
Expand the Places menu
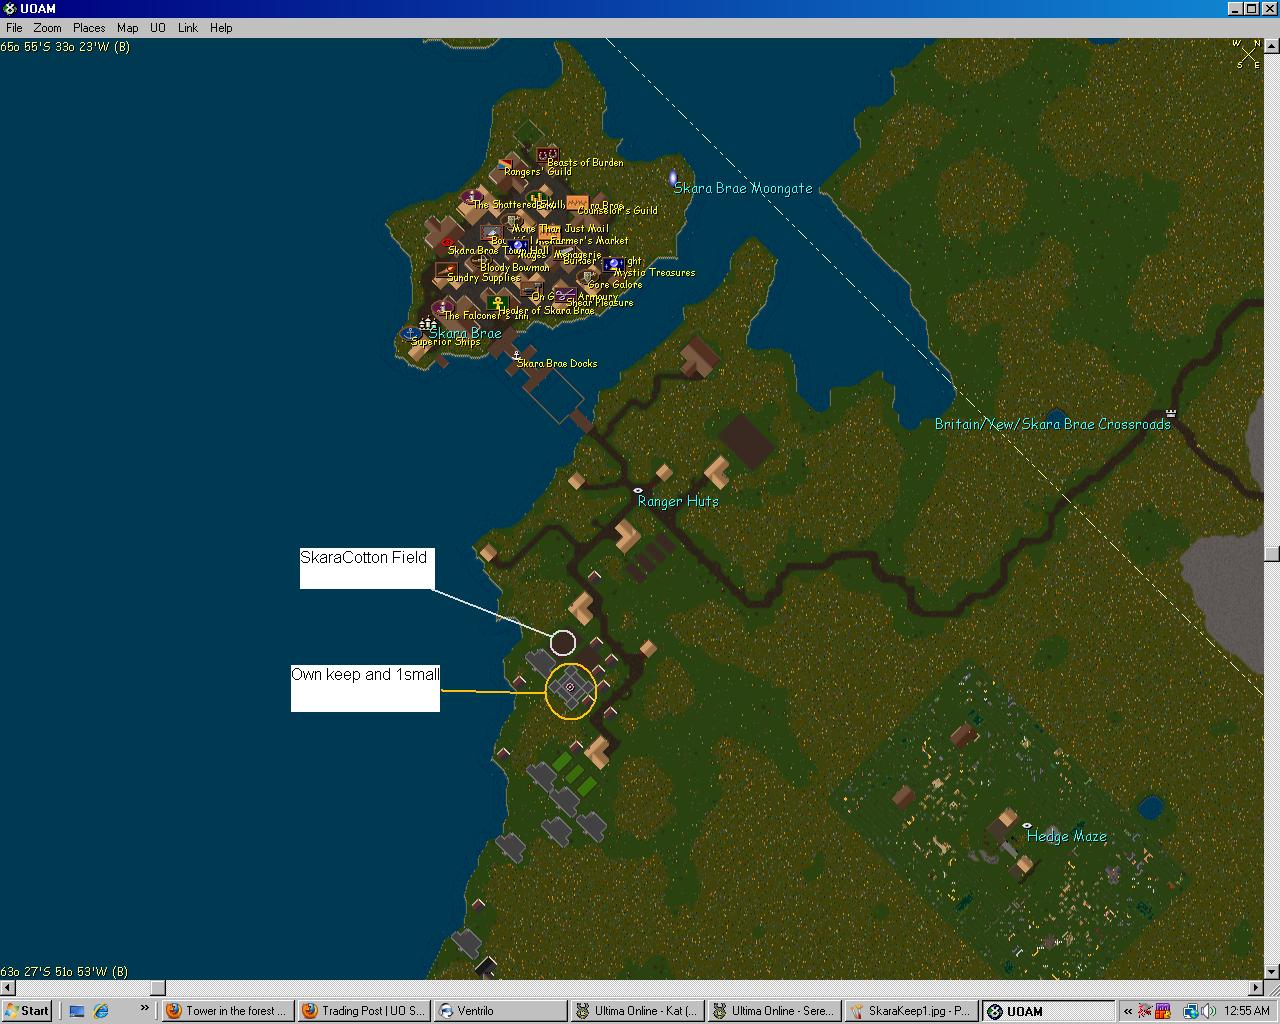coord(88,28)
